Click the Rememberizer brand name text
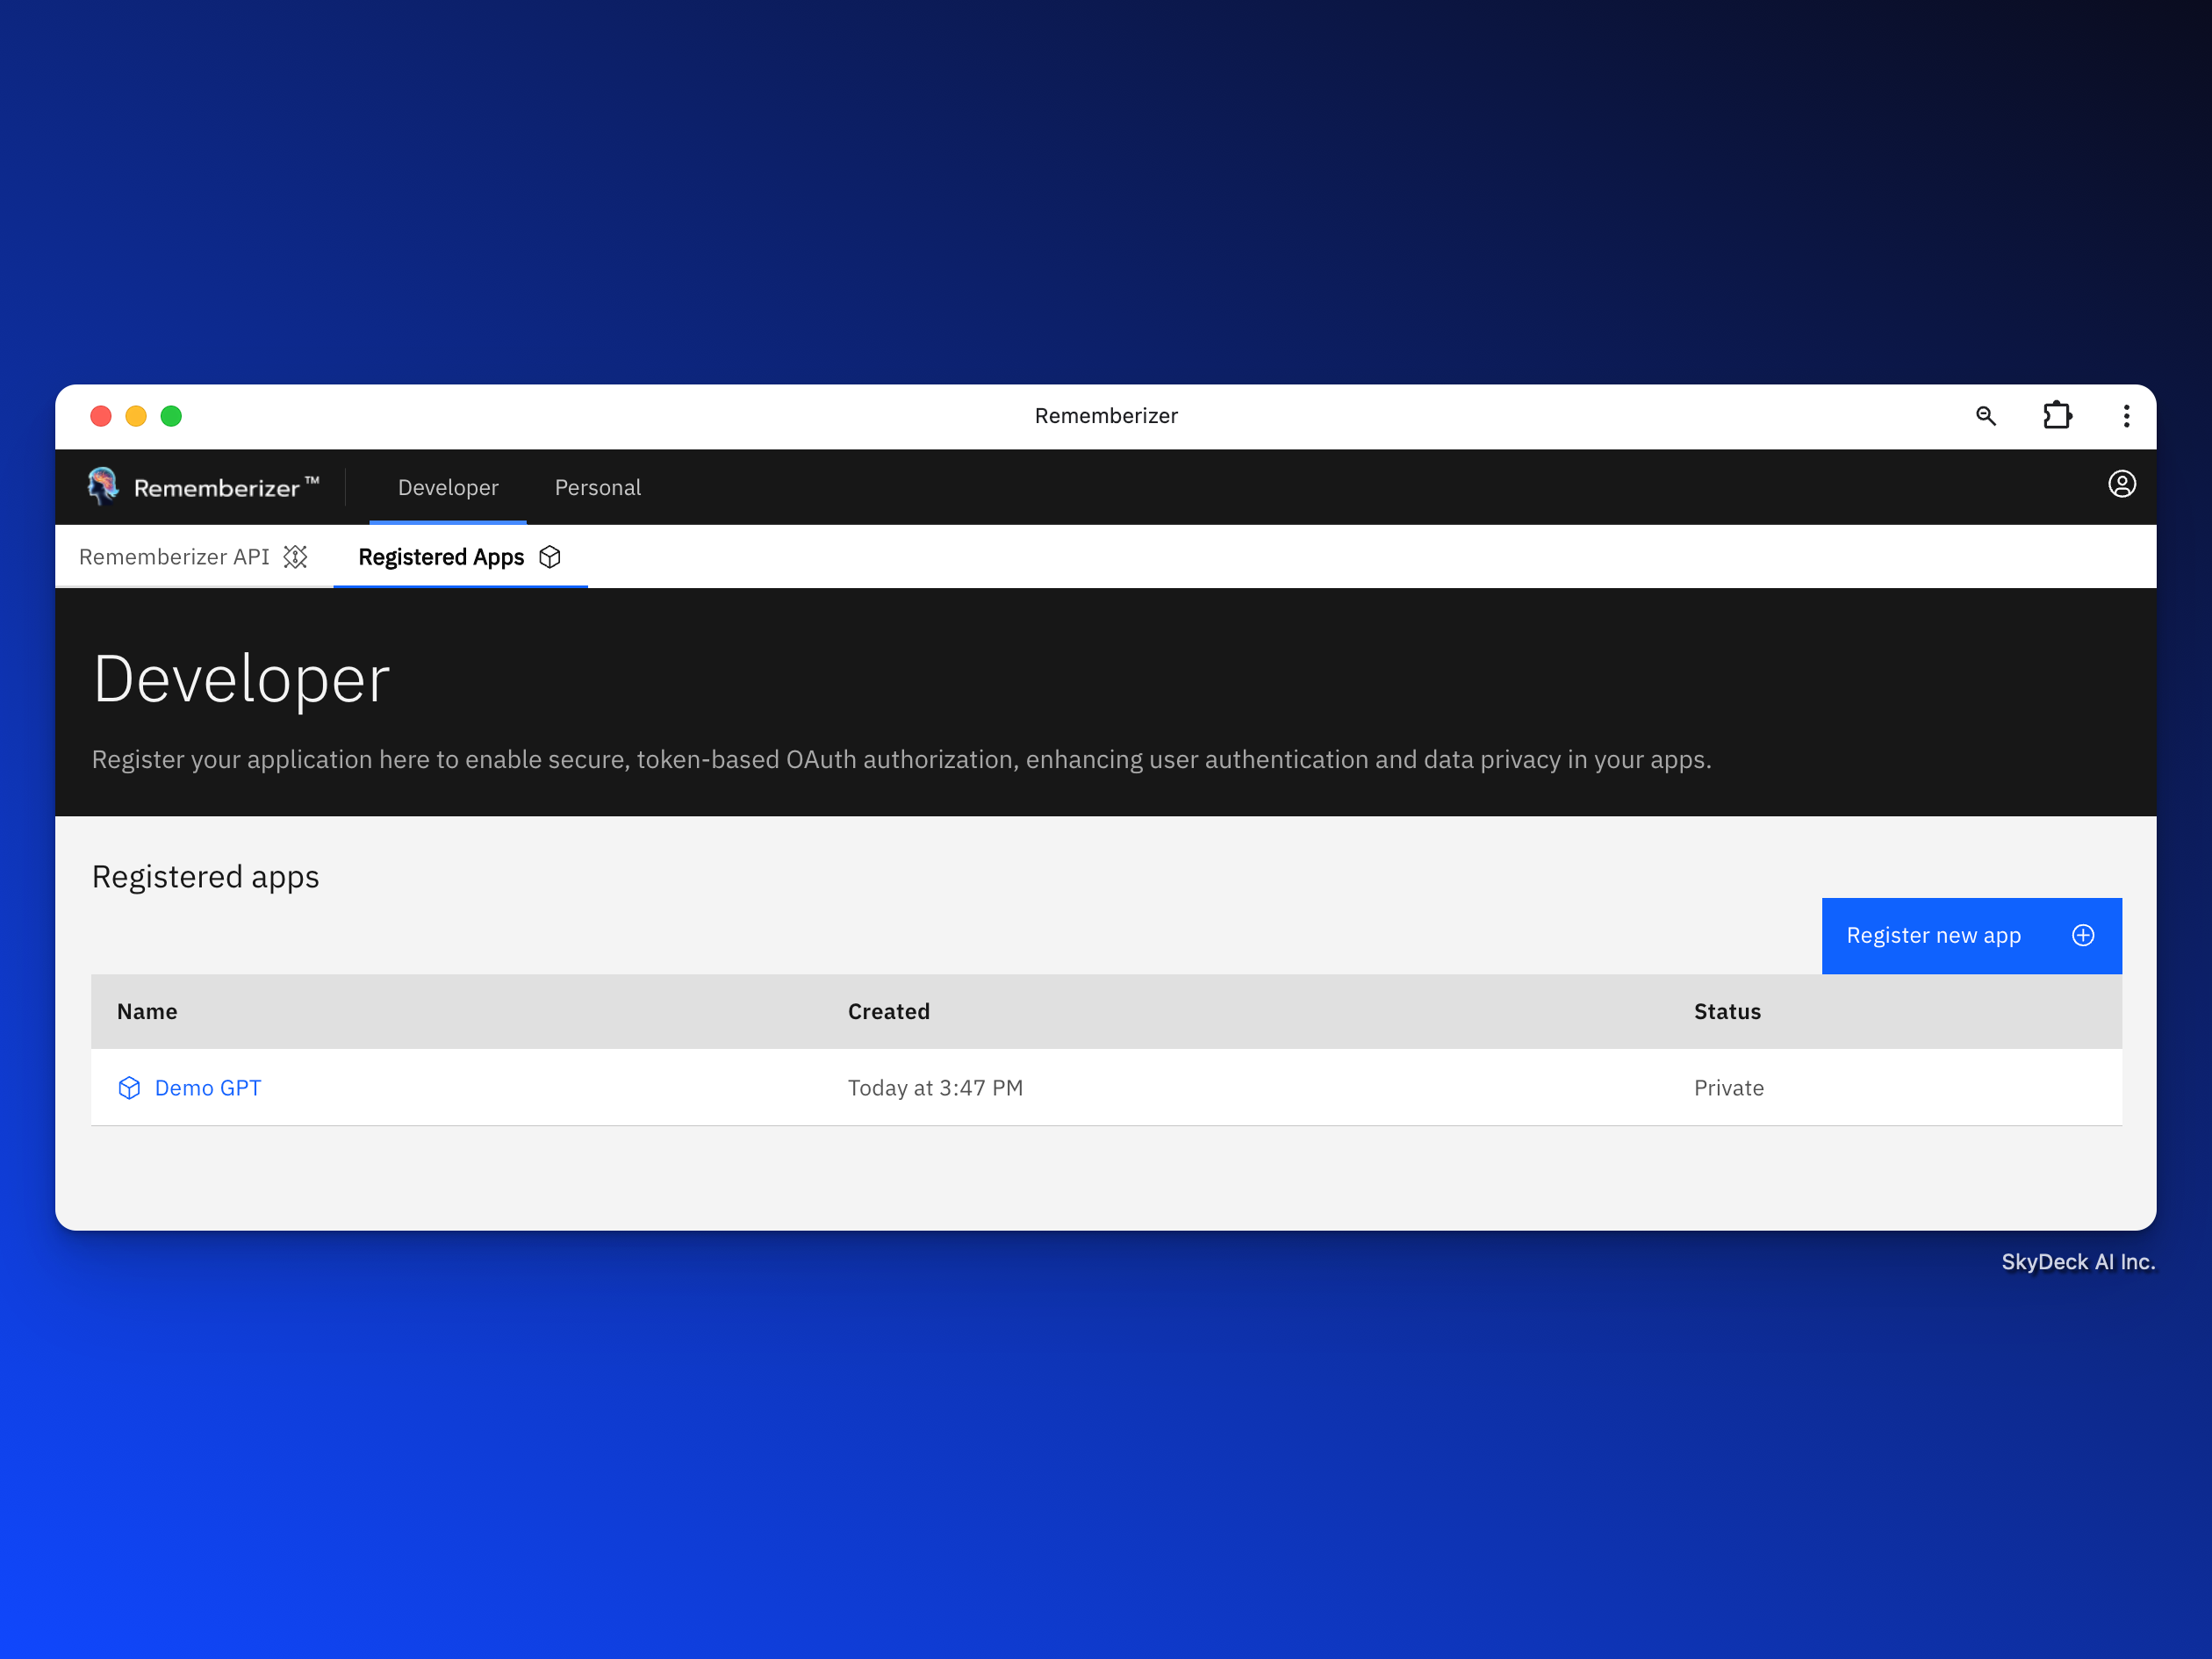The image size is (2212, 1659). pyautogui.click(x=217, y=488)
